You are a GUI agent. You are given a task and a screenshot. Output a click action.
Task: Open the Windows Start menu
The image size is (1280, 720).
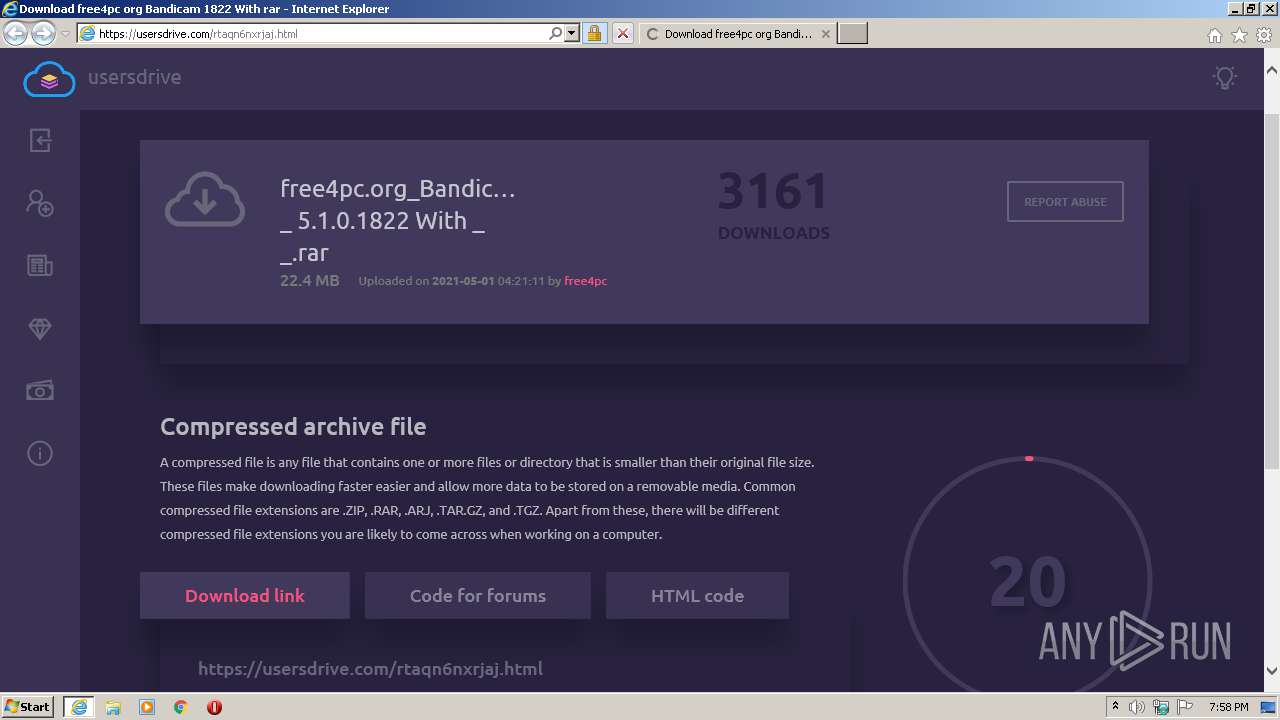tap(28, 706)
